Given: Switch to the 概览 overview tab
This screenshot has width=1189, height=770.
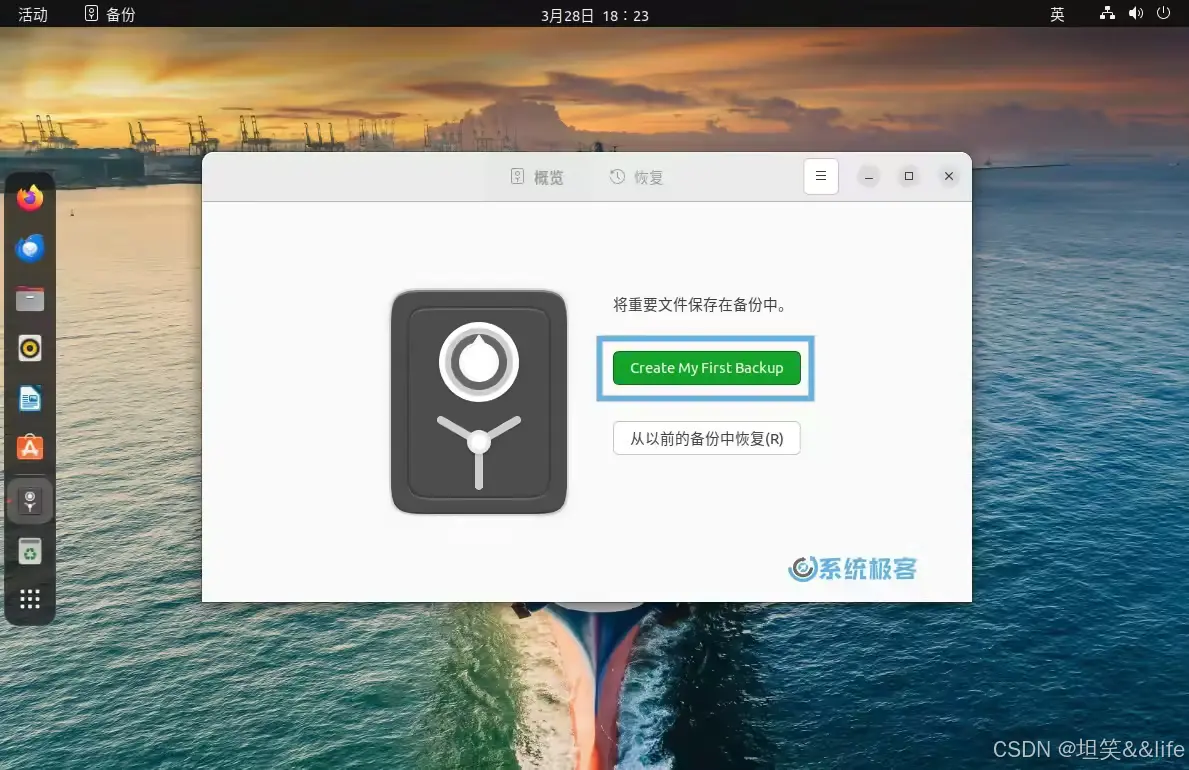Looking at the screenshot, I should [x=537, y=178].
